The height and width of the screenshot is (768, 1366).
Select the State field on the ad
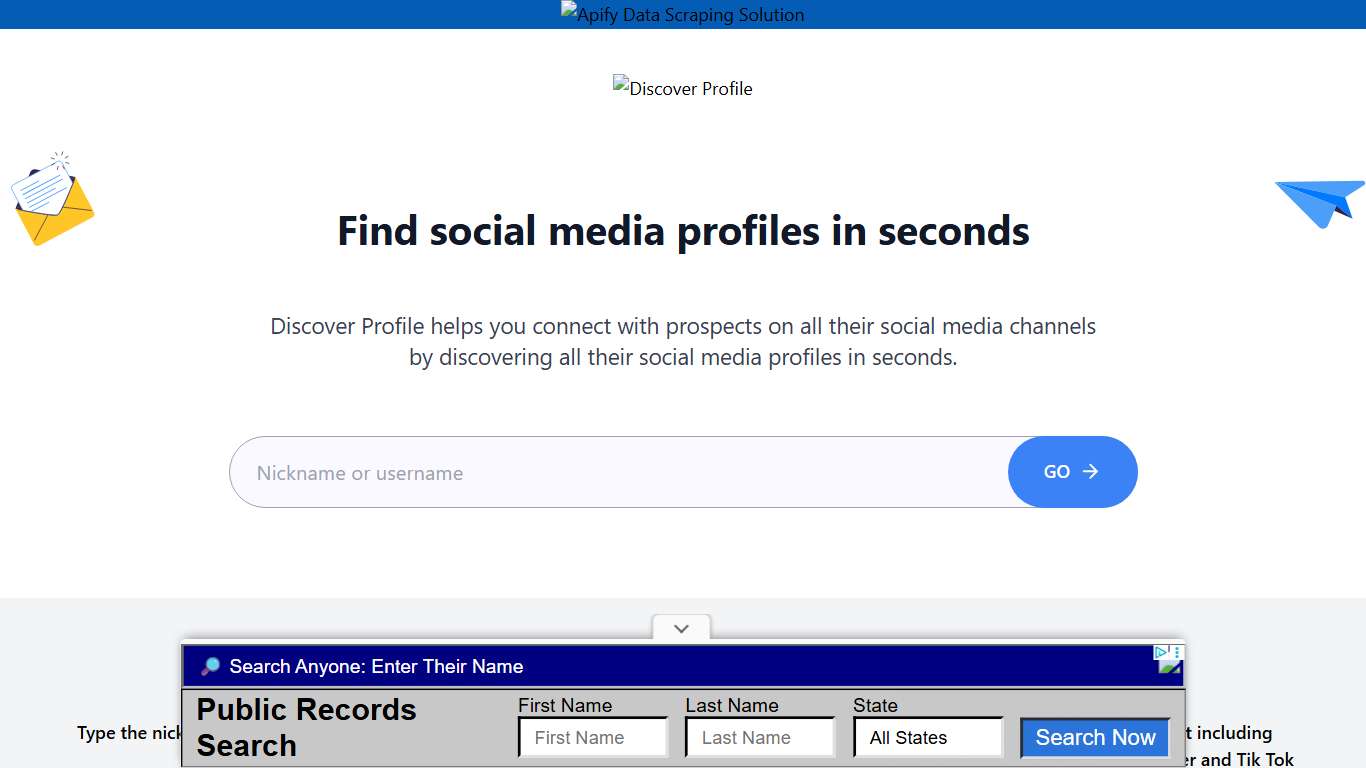pyautogui.click(x=927, y=737)
